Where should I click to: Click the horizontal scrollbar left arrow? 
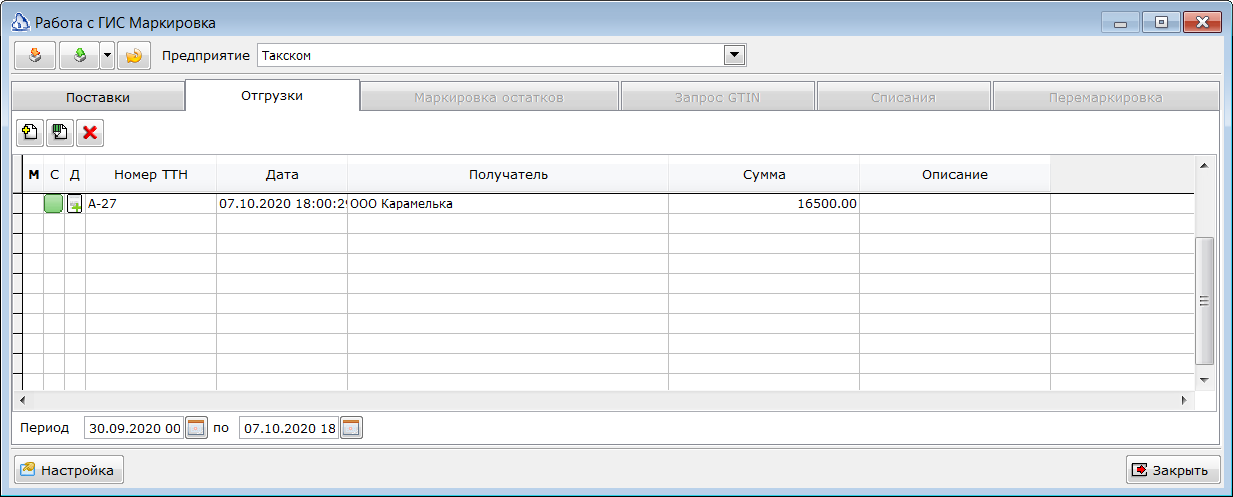tap(22, 399)
